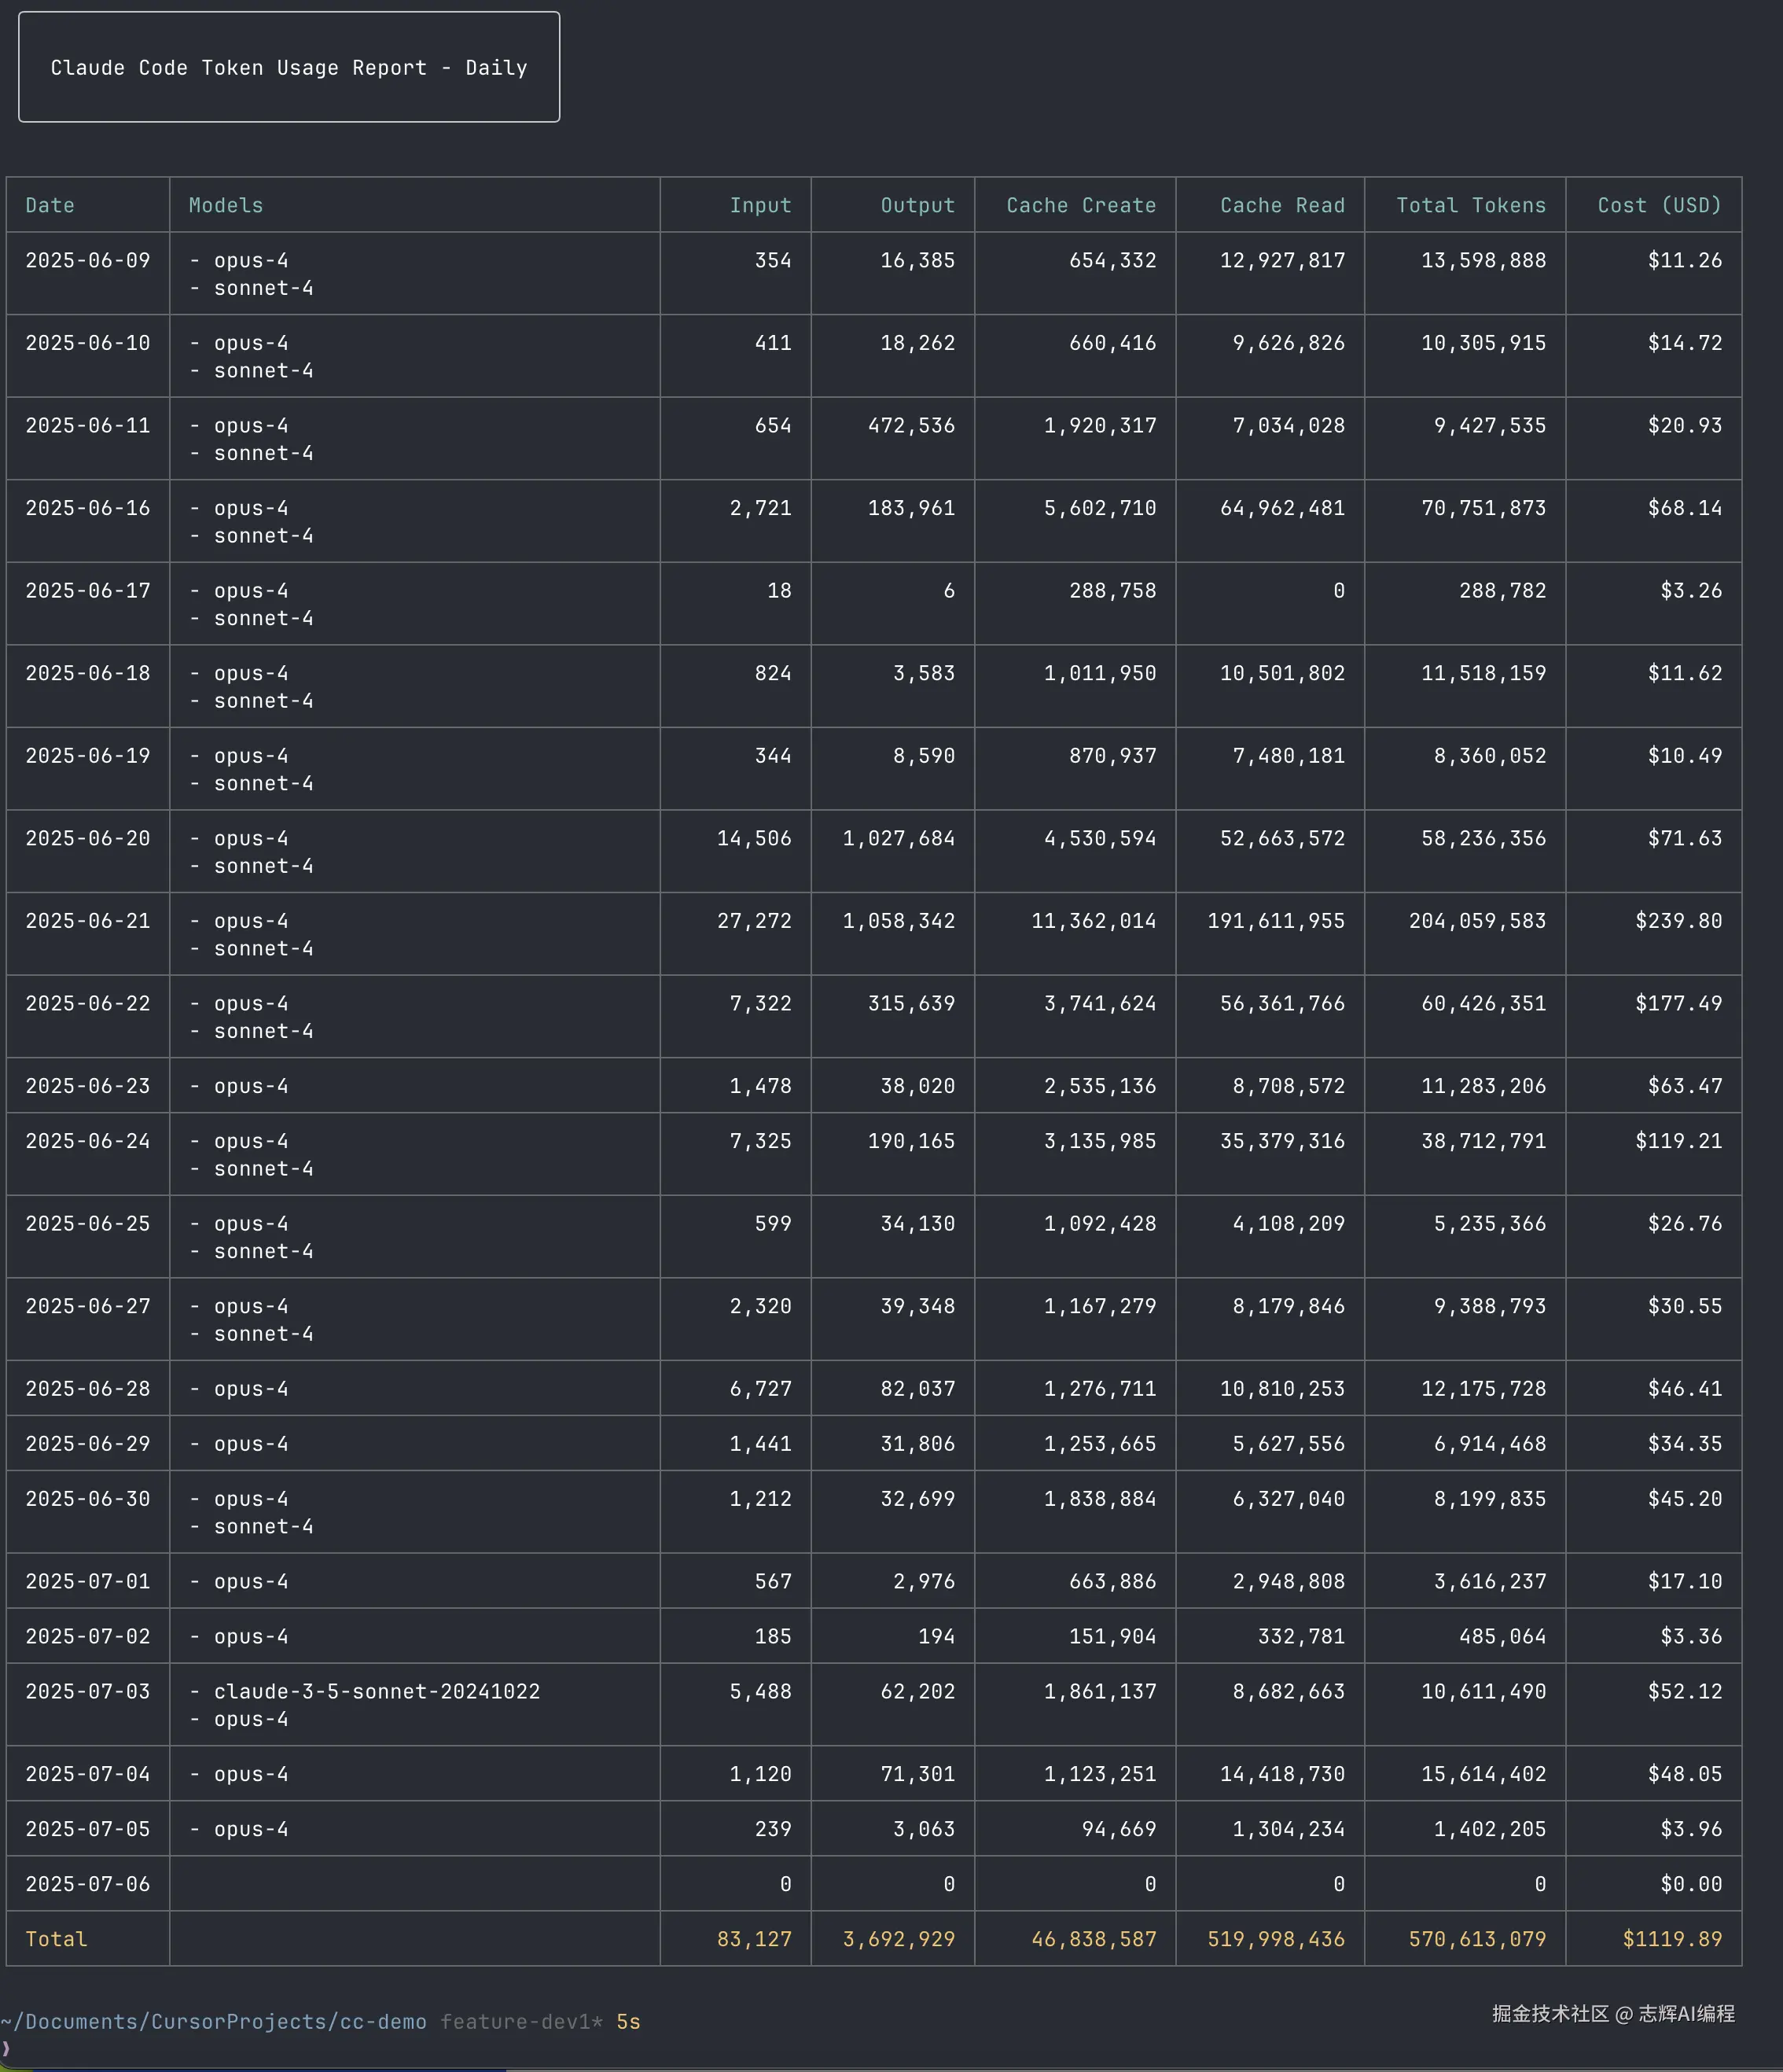Viewport: 1783px width, 2072px height.
Task: Click the 2025-06-09 date cell
Action: click(88, 260)
